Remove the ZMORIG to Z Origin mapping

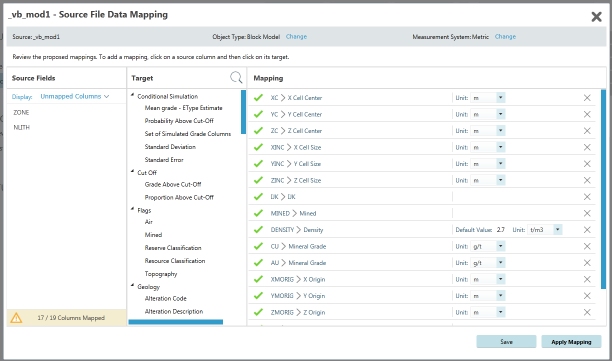[587, 312]
